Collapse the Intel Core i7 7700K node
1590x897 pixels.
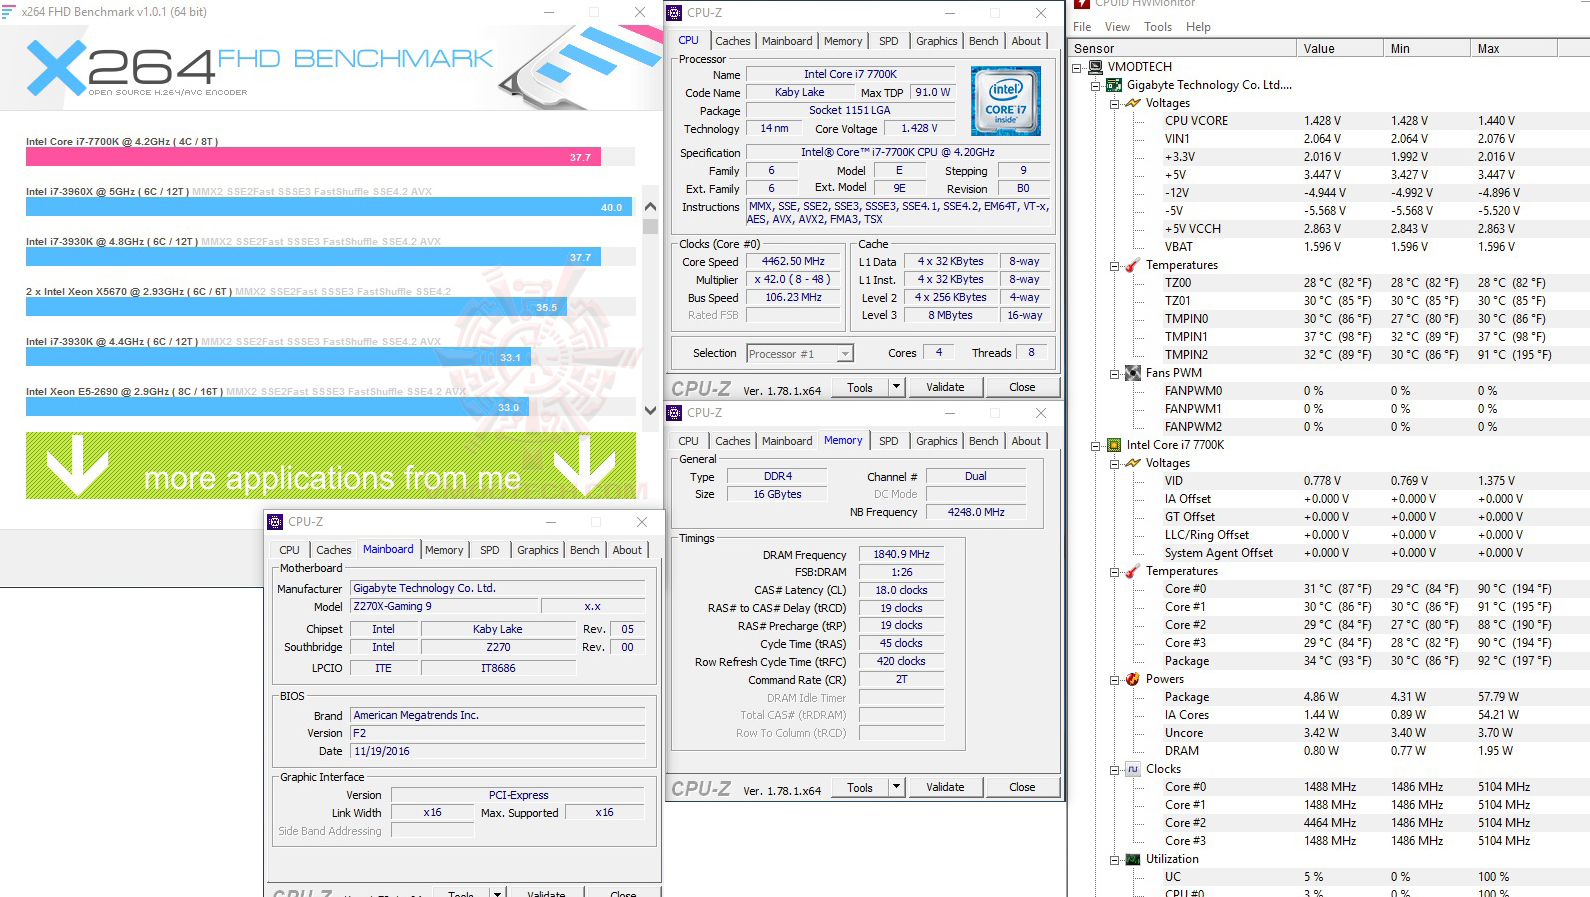[1096, 446]
